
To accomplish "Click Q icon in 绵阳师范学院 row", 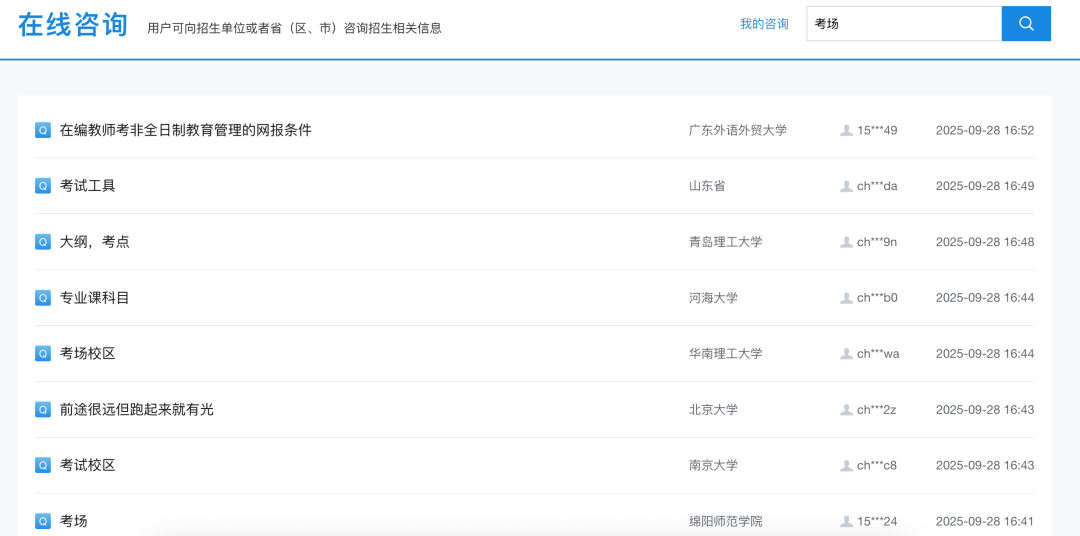I will click(43, 521).
